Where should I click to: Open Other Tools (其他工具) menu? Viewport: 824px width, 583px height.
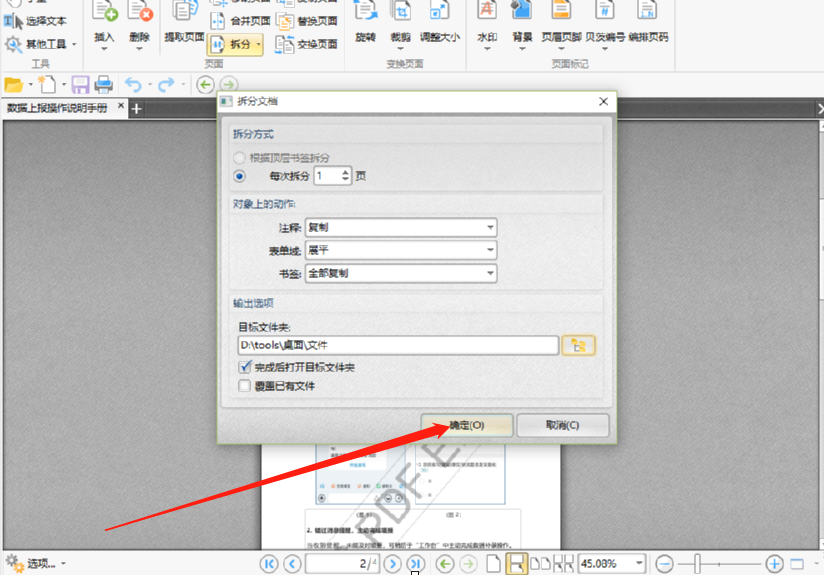40,44
